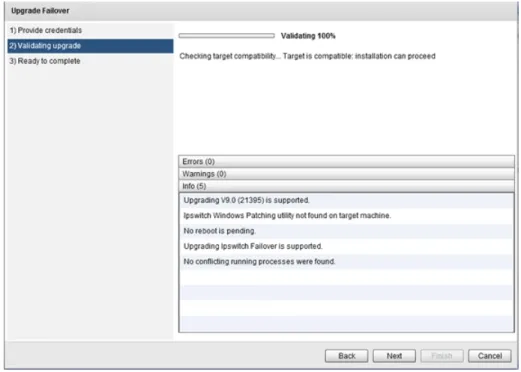521x372 pixels.
Task: Click the greyed-out Finish button
Action: pos(442,356)
